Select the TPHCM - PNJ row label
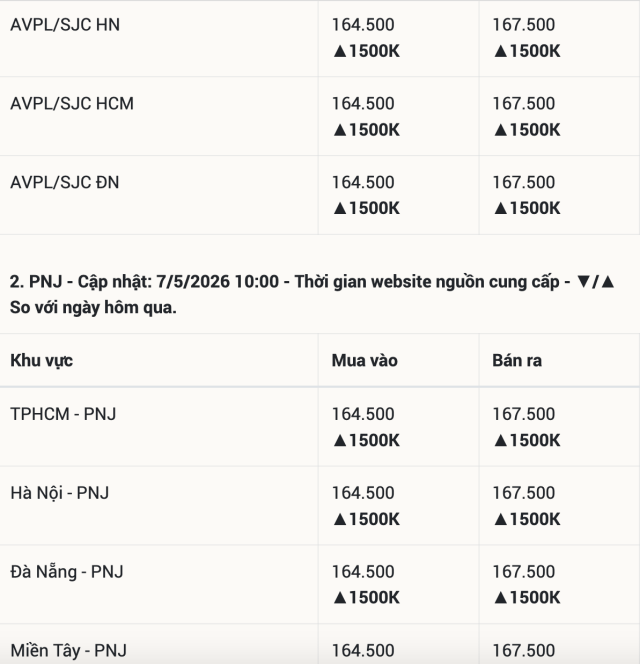The image size is (640, 664). [x=63, y=414]
